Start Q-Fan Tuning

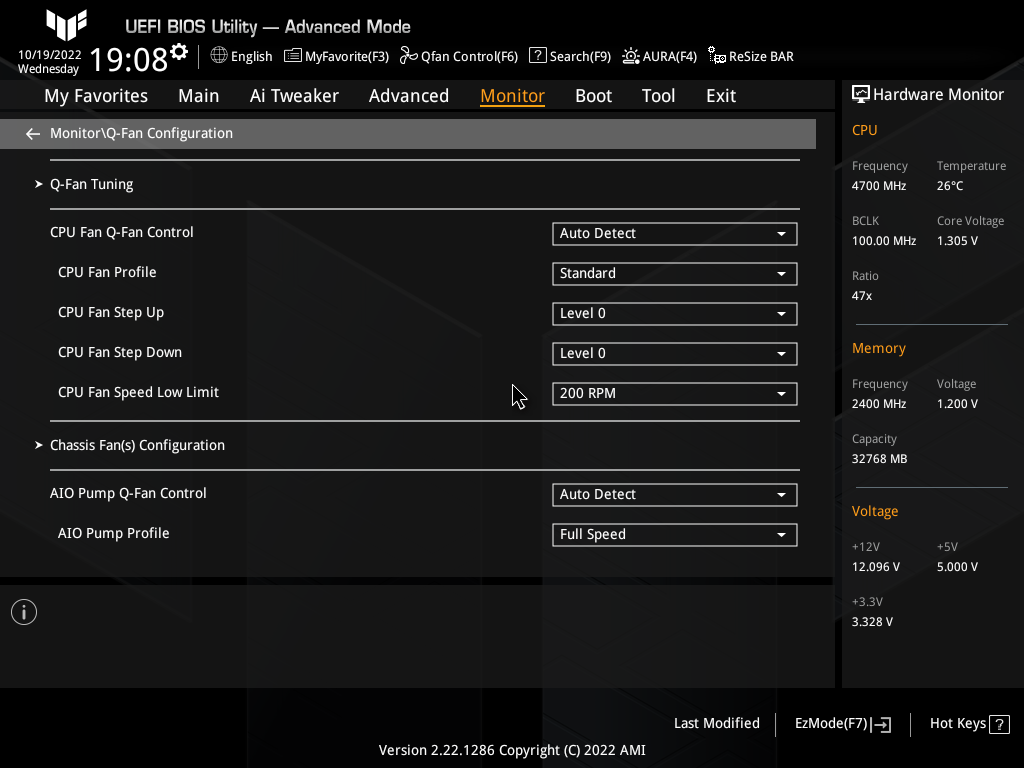coord(91,184)
